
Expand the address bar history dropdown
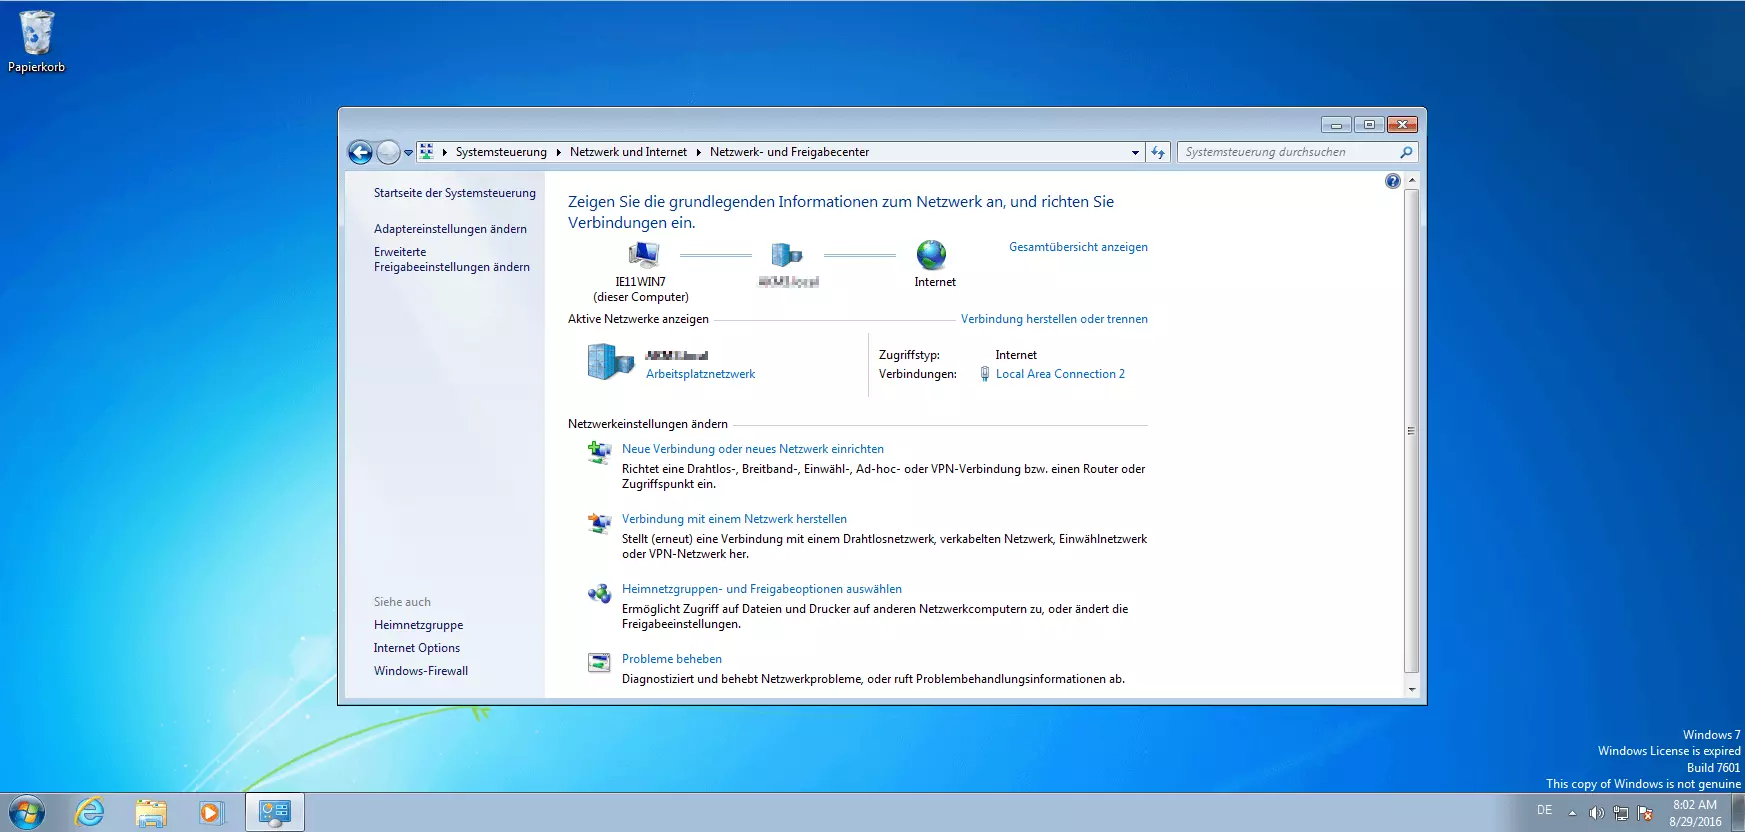[1135, 153]
